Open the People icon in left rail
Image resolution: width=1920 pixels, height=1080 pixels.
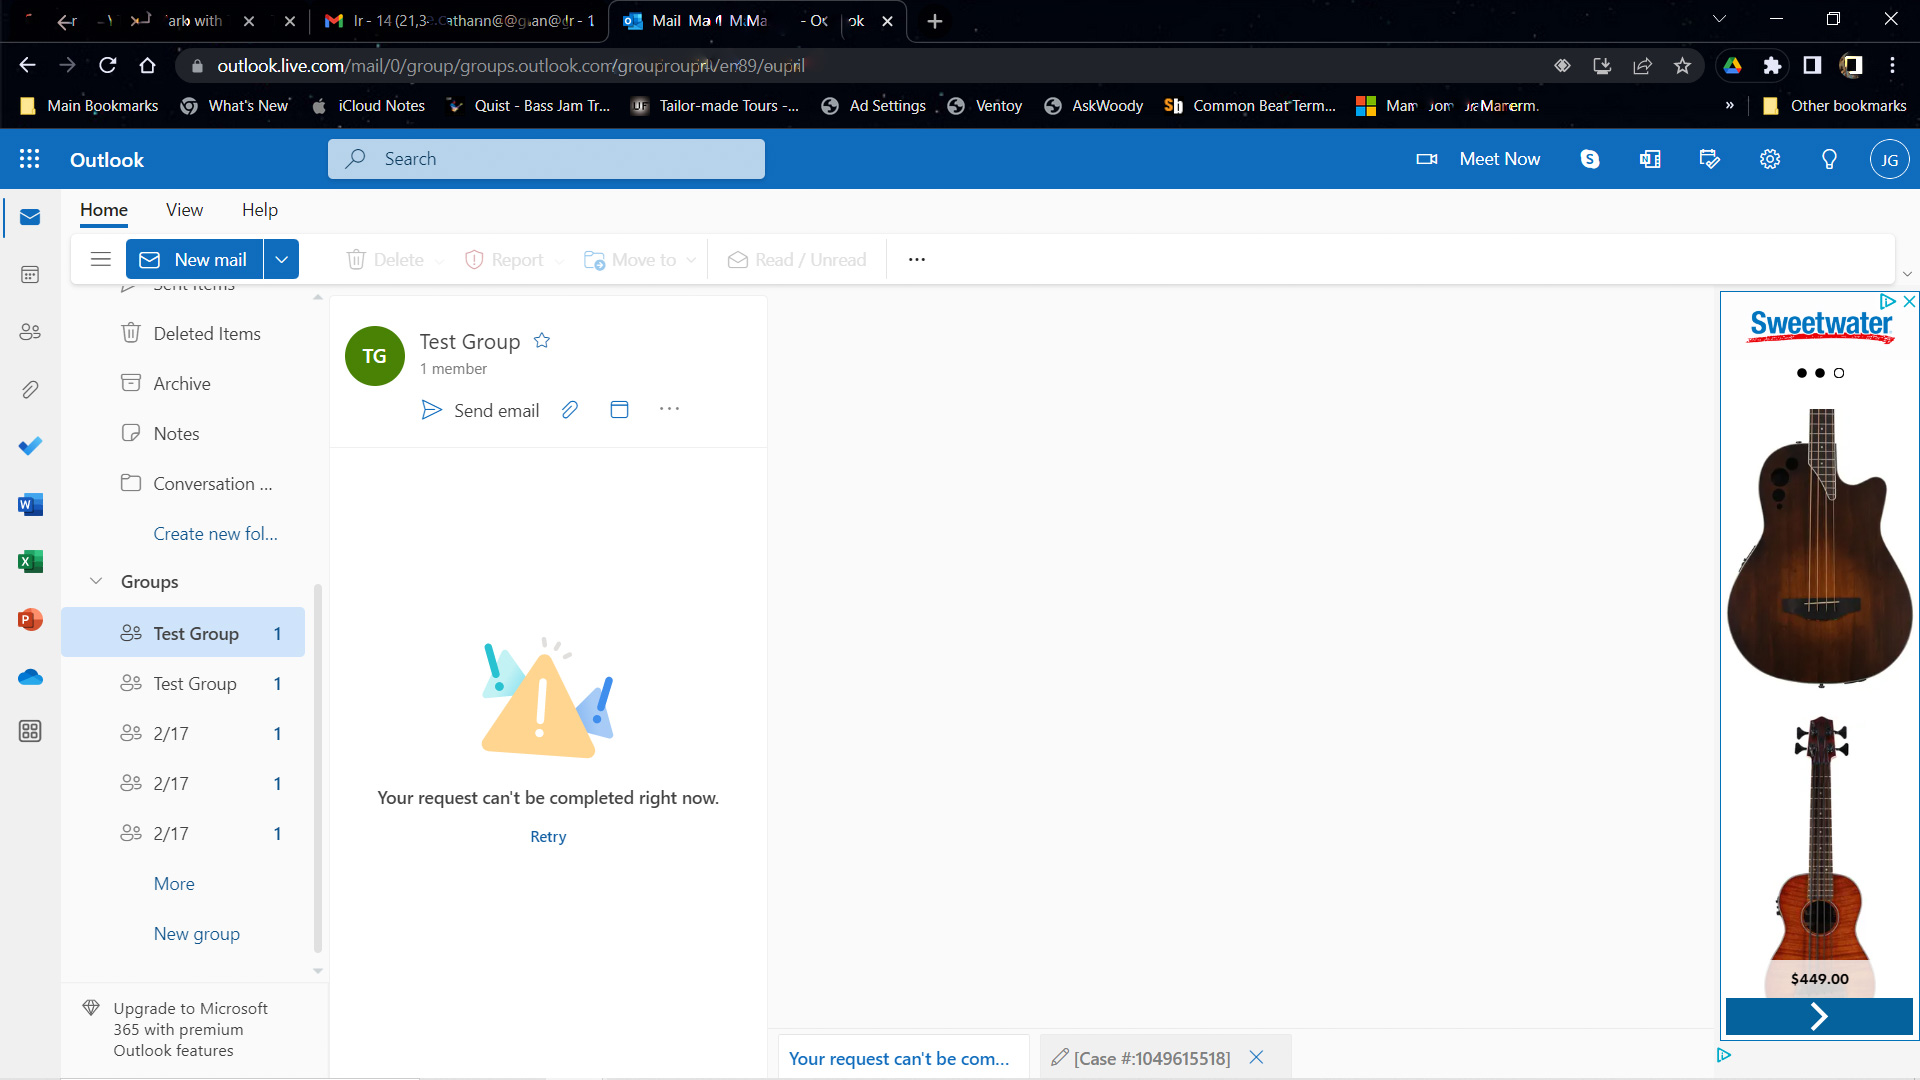pos(30,332)
